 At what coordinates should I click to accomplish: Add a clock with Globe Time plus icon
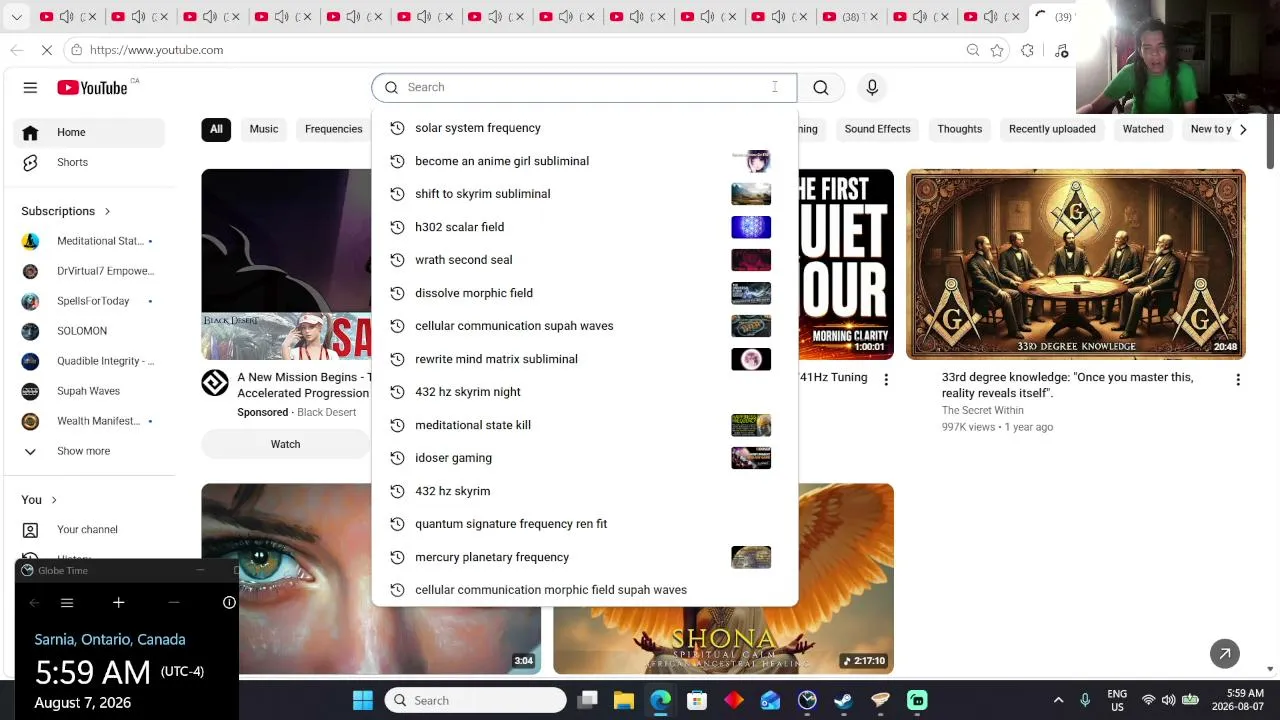[118, 603]
